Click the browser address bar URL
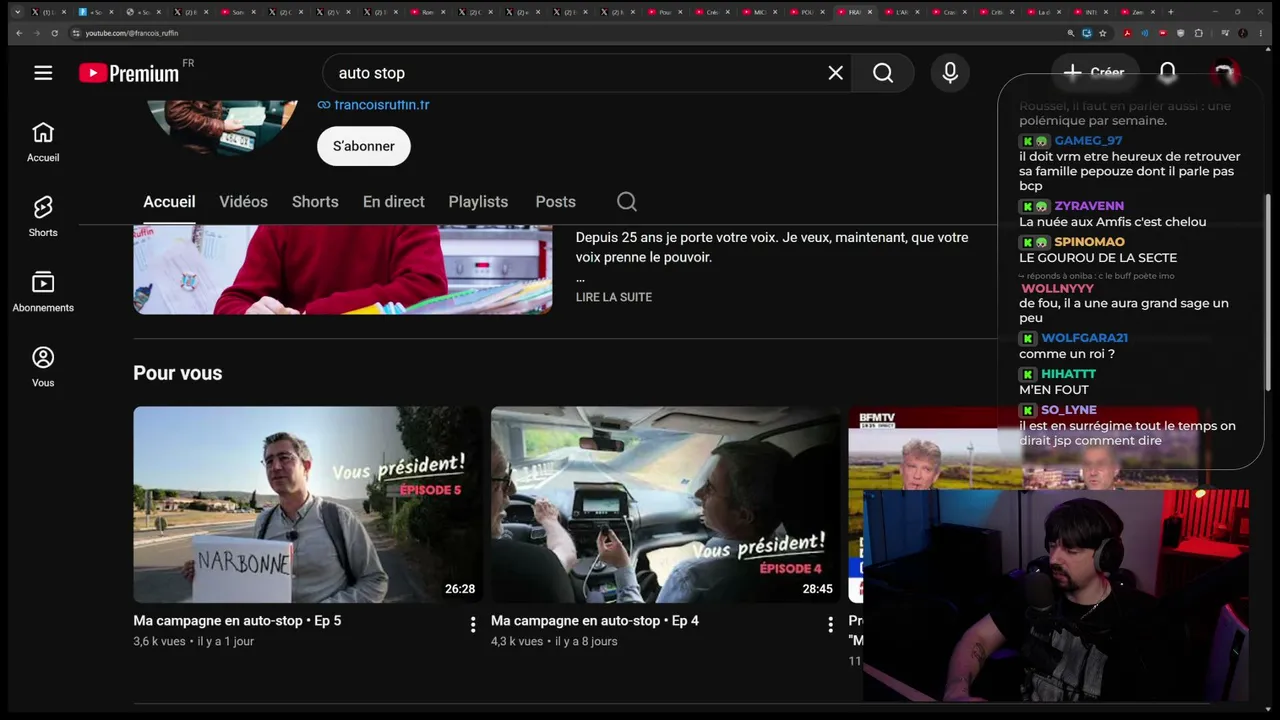 [132, 33]
